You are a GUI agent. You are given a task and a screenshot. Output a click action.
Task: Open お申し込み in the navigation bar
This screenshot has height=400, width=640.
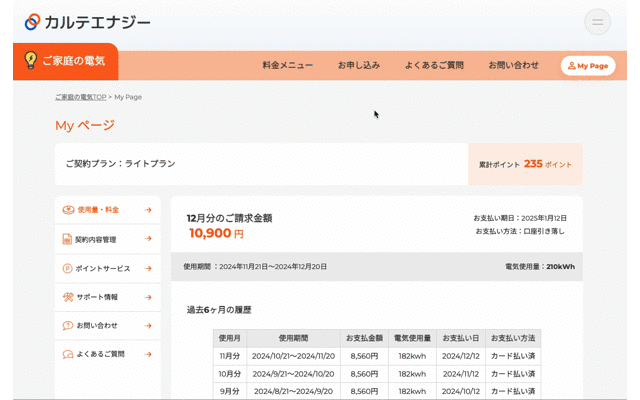(359, 65)
